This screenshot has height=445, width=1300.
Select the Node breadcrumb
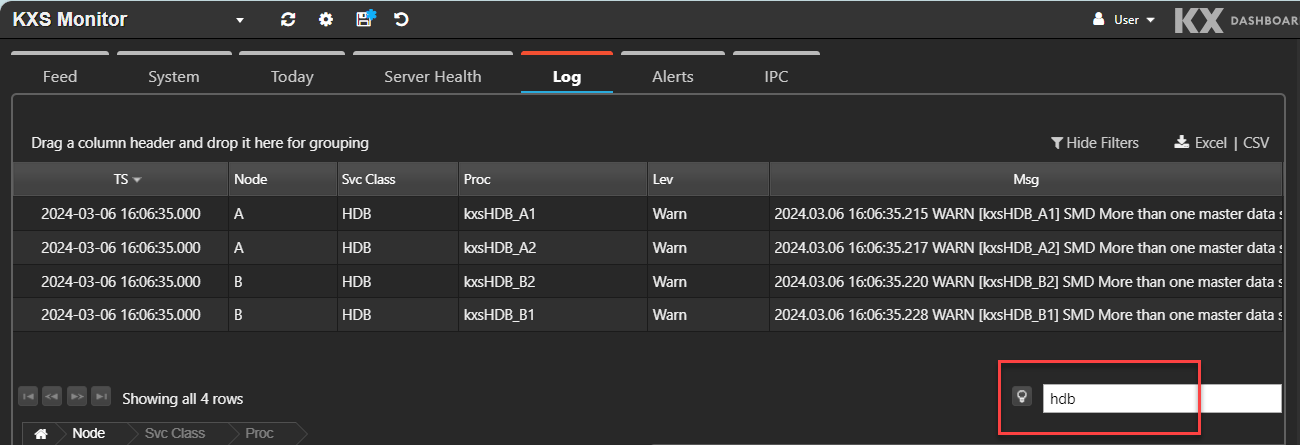click(x=88, y=433)
